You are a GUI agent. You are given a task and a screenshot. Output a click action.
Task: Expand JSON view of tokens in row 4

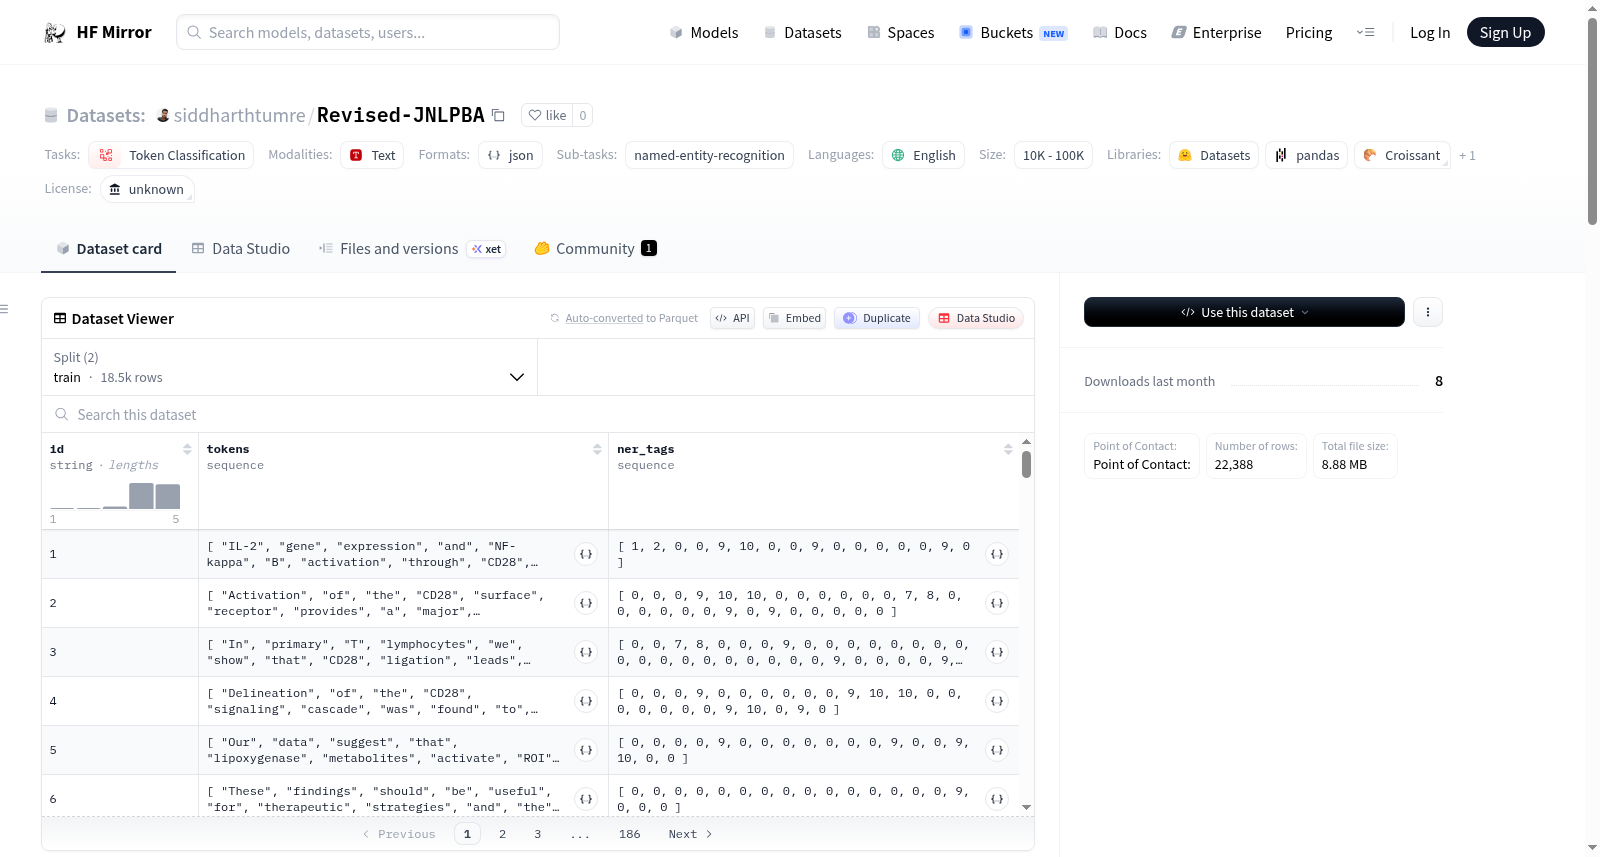[x=586, y=701]
